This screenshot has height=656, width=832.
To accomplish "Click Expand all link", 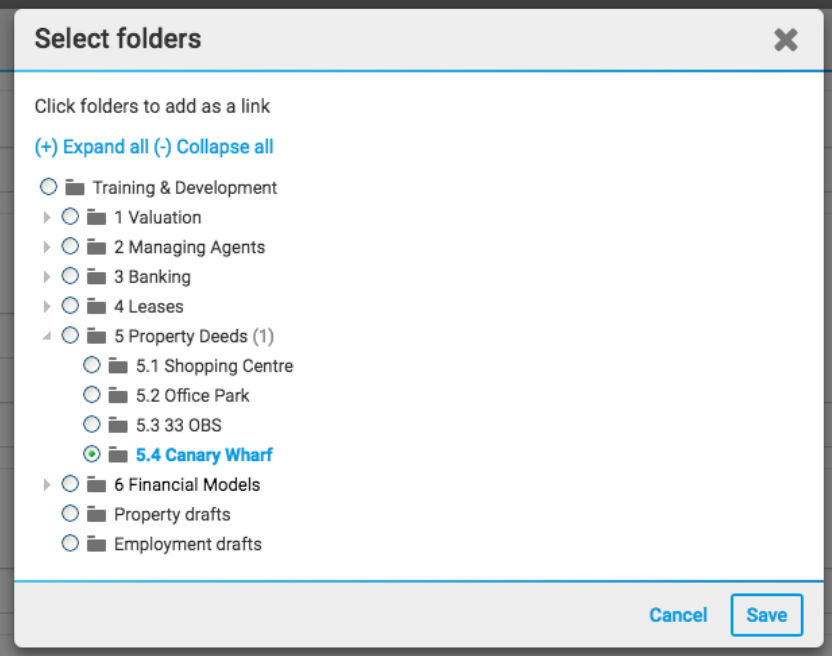I will [x=92, y=147].
